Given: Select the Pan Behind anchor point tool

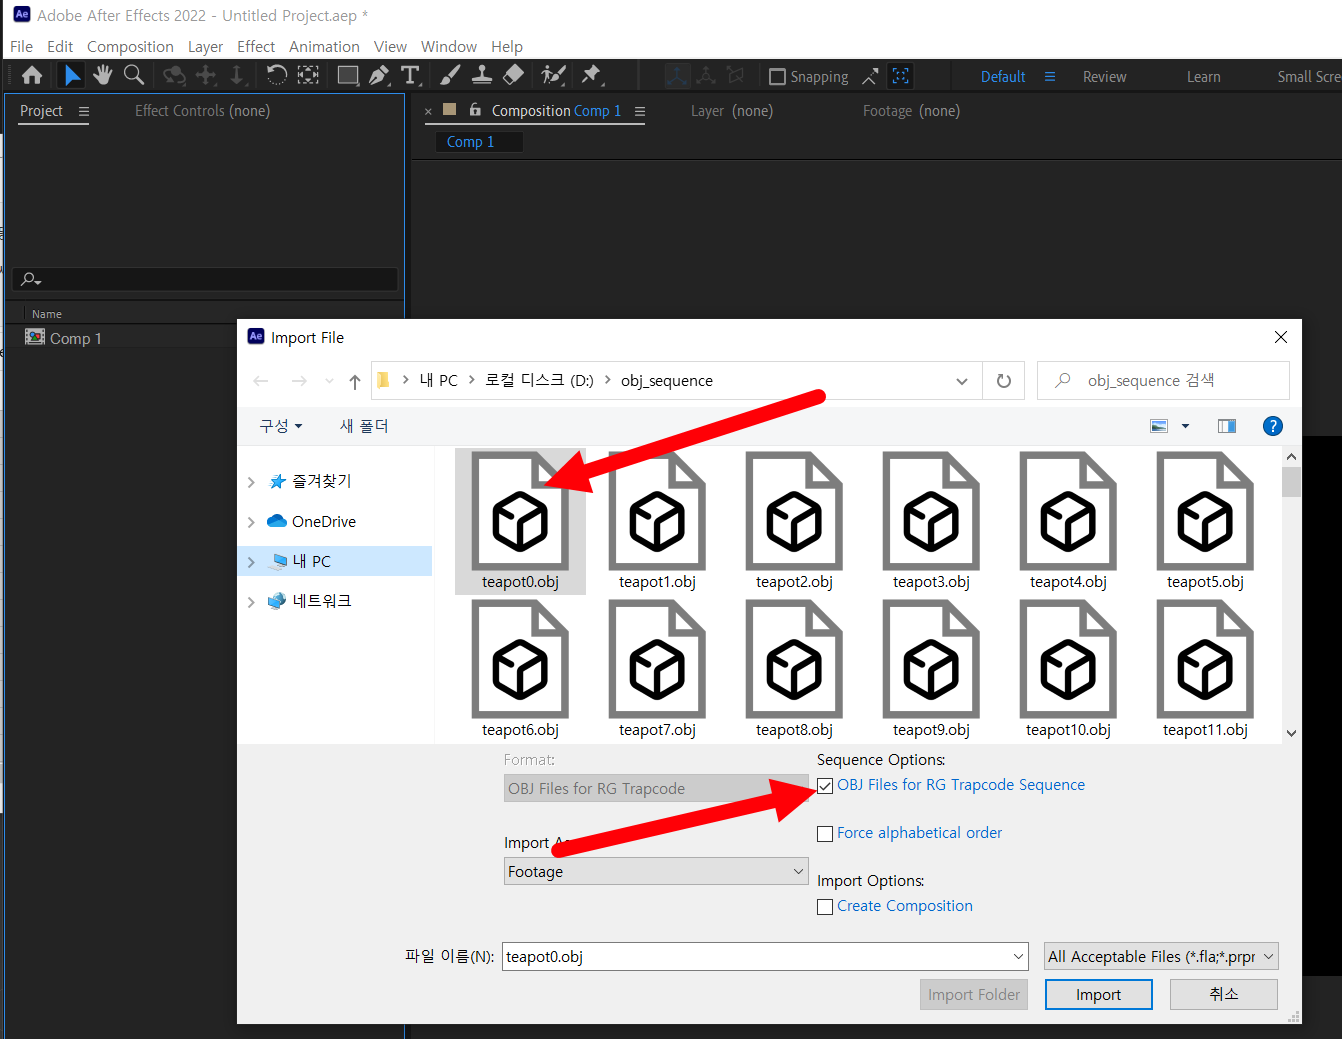Looking at the screenshot, I should [x=309, y=75].
